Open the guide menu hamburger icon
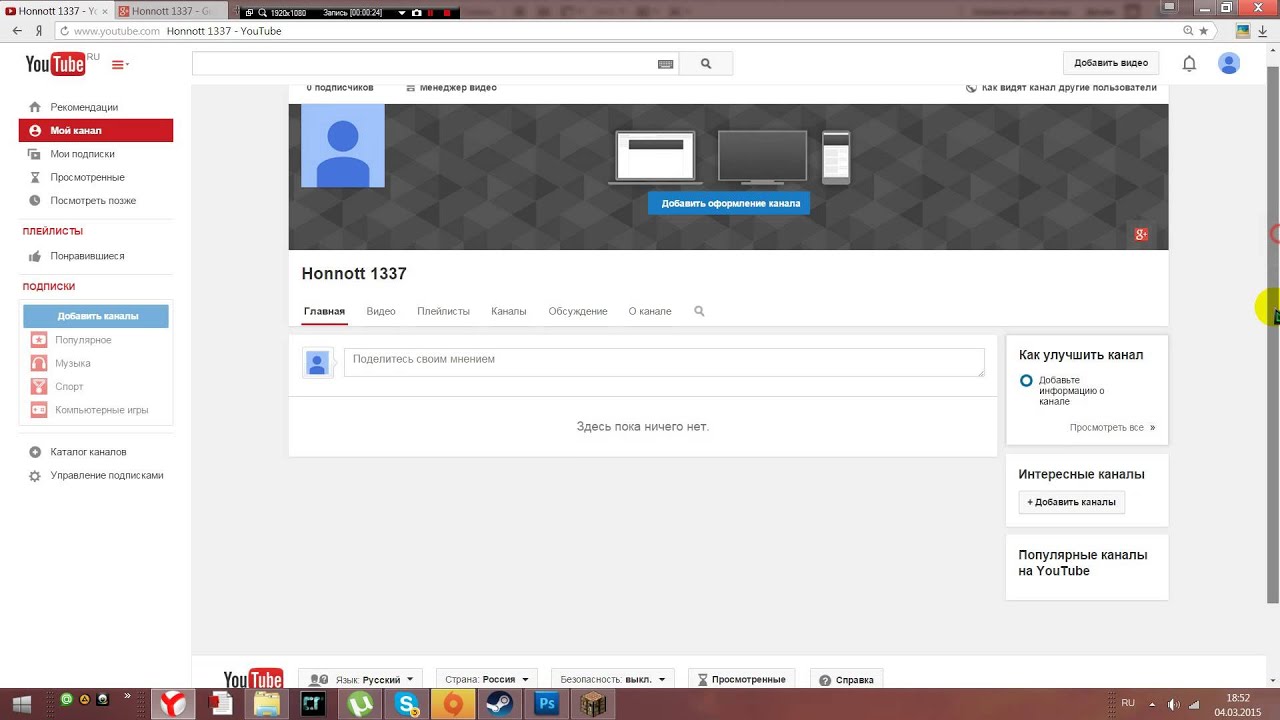The image size is (1280, 720). click(x=120, y=64)
